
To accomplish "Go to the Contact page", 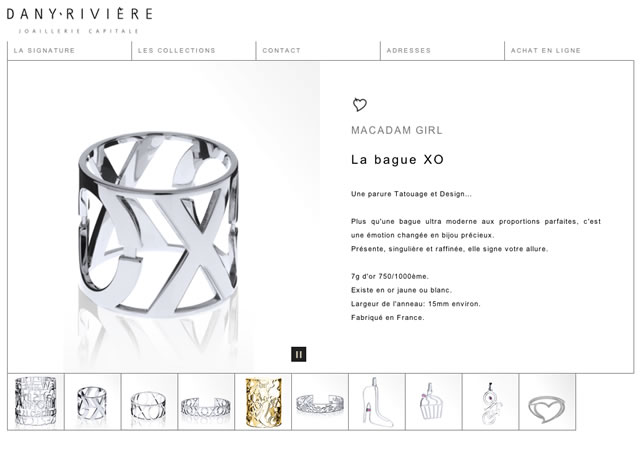I will [282, 51].
